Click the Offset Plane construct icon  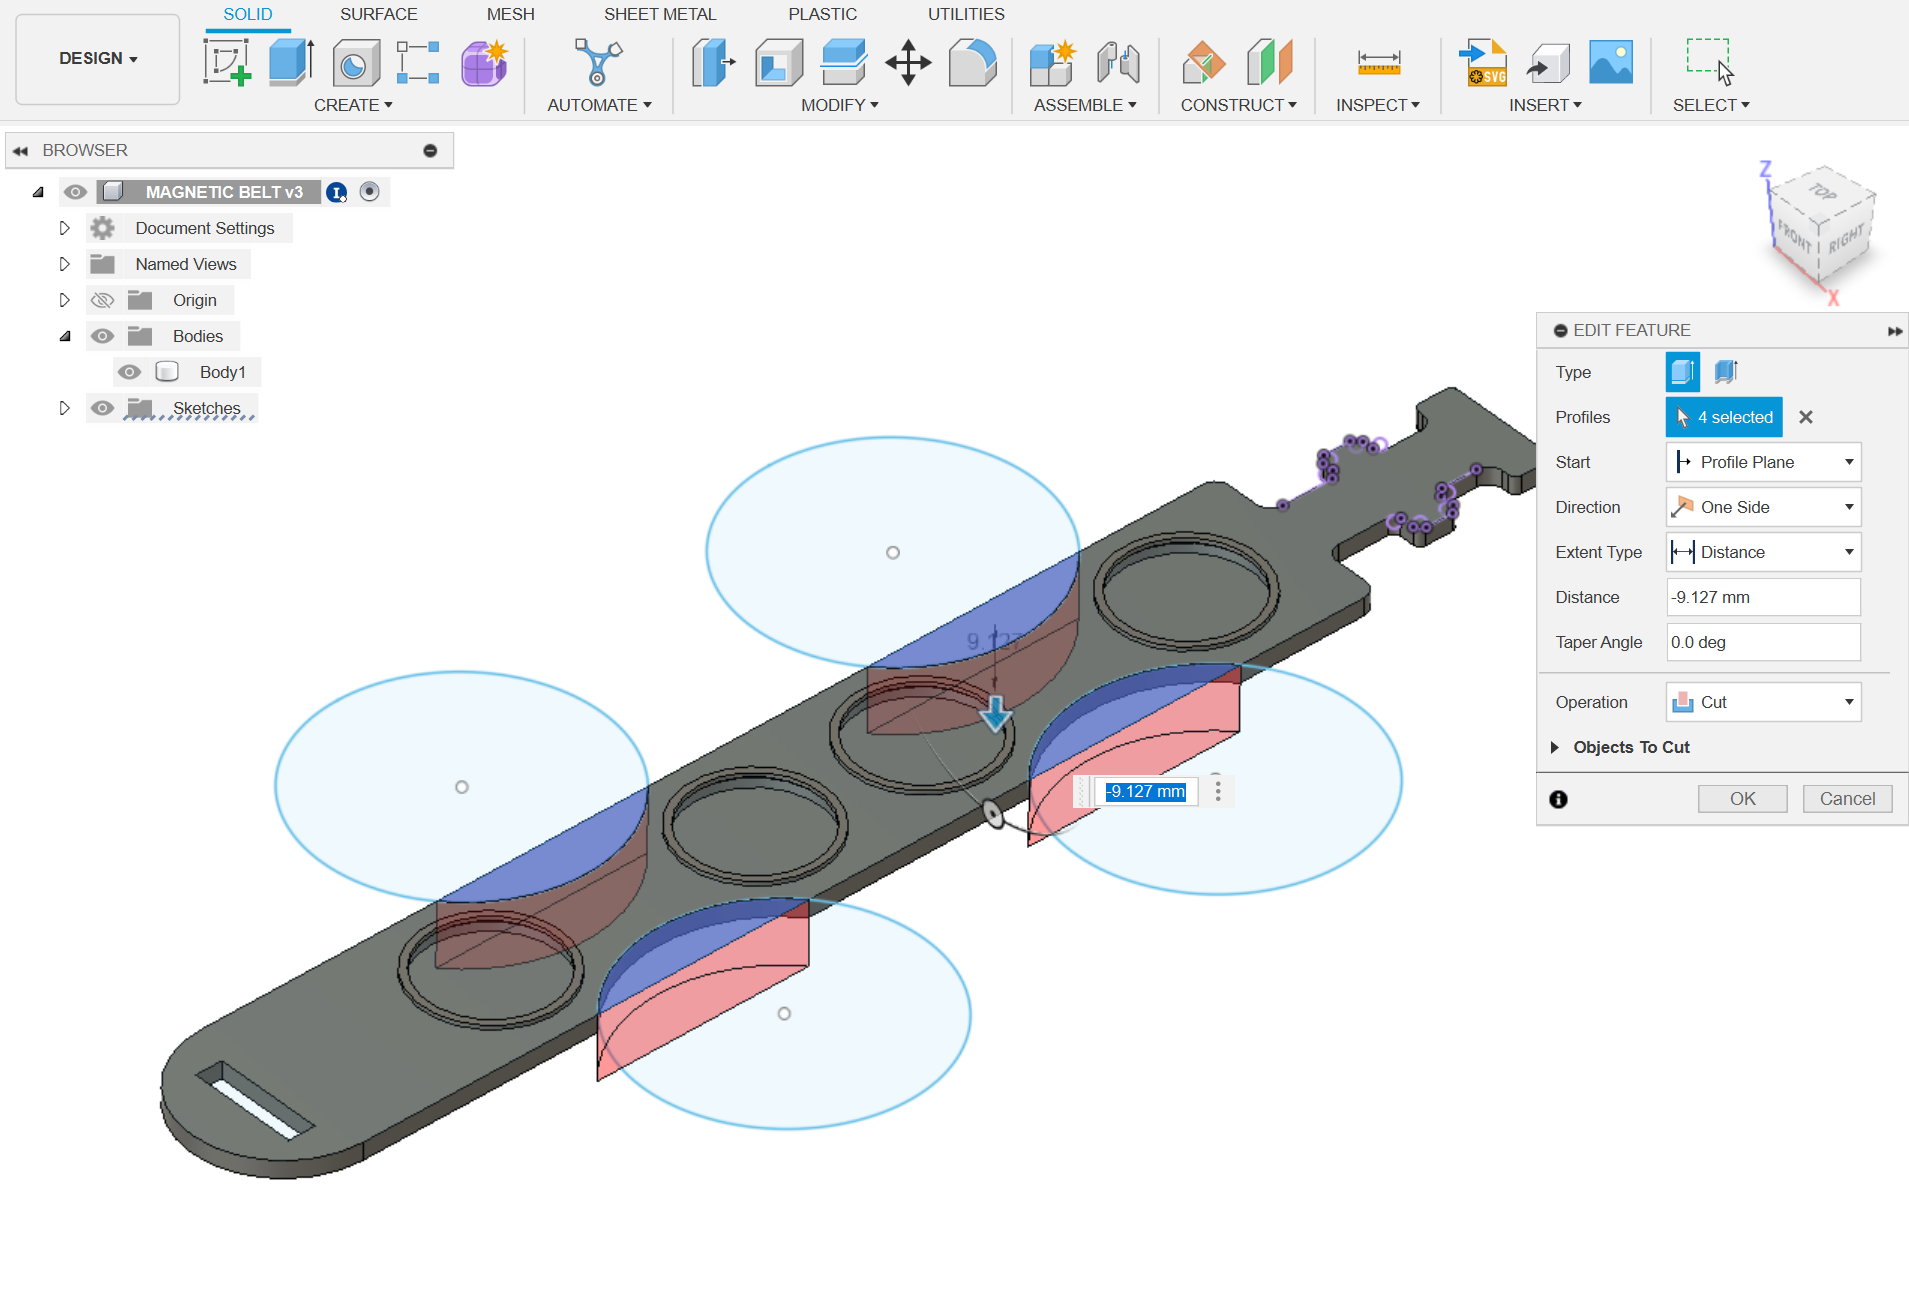[x=1204, y=62]
